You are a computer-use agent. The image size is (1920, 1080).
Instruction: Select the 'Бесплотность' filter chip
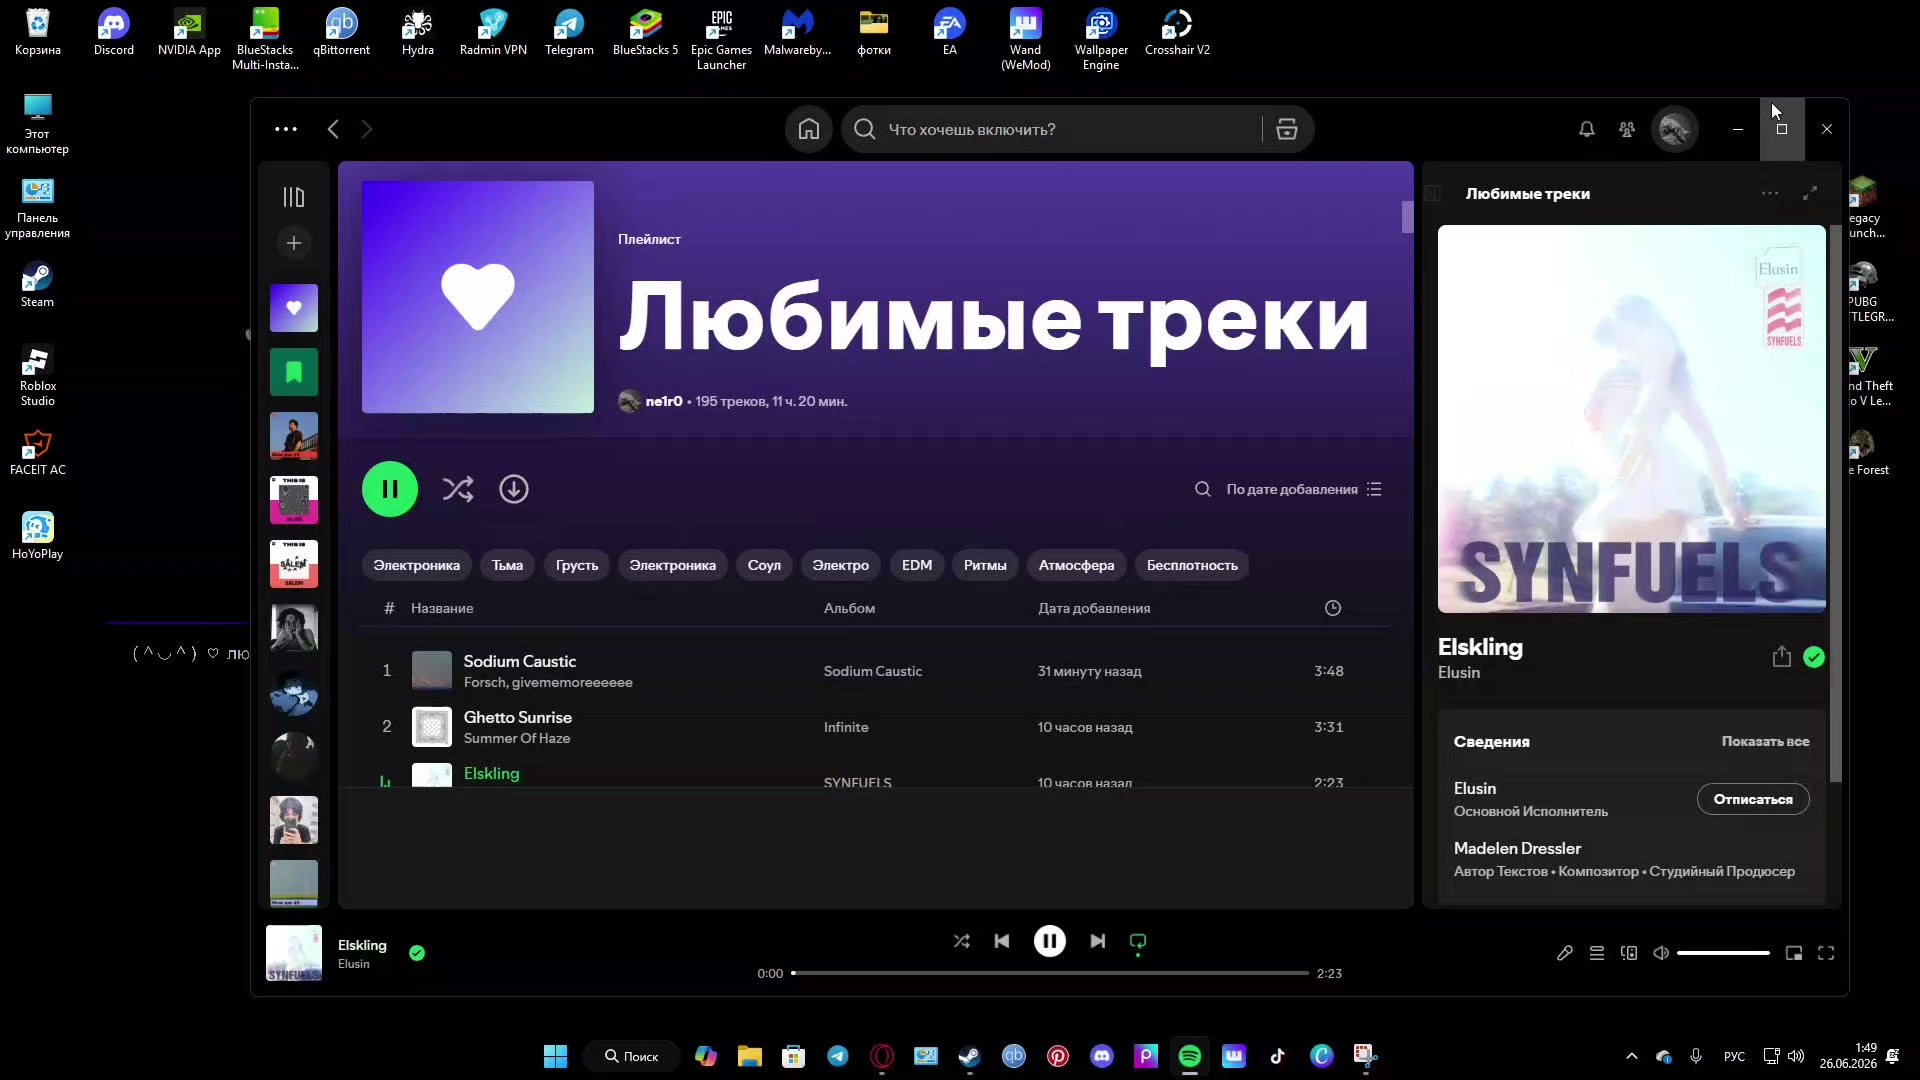pyautogui.click(x=1192, y=565)
